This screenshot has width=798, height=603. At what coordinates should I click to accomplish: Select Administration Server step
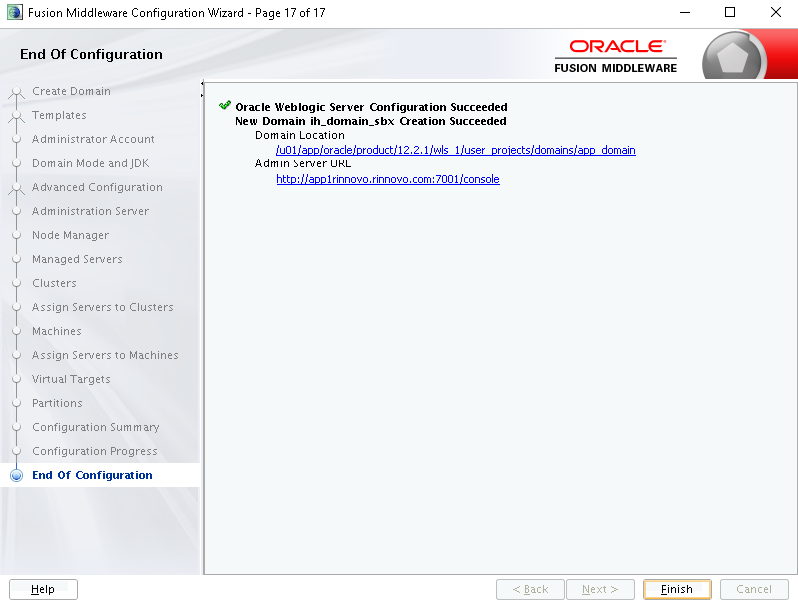pos(91,211)
